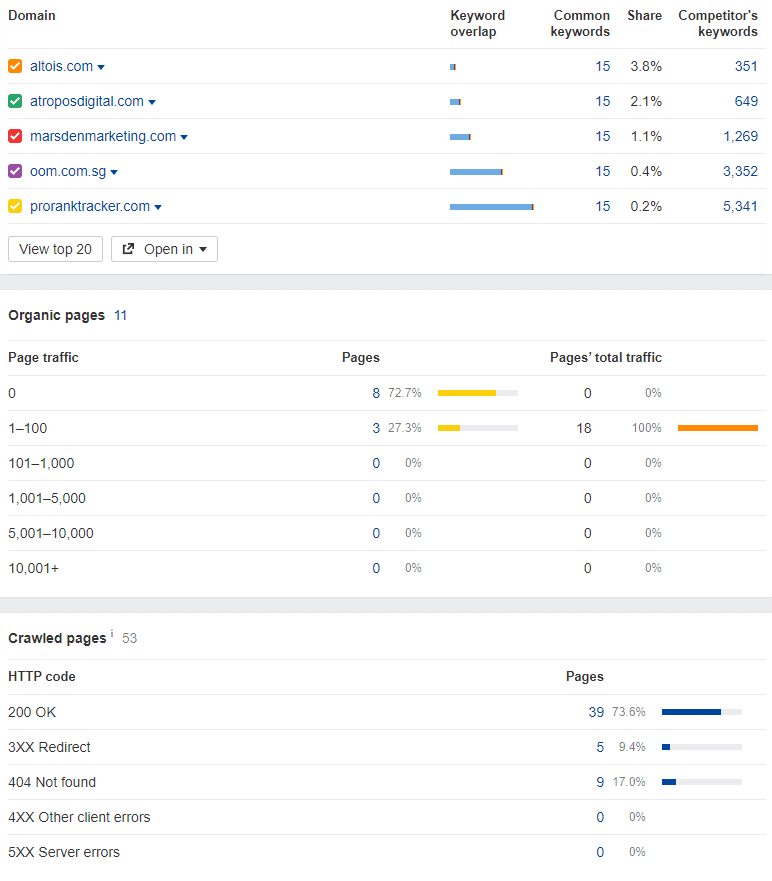
Task: Toggle the proranktracker.com checkbox
Action: 15,206
